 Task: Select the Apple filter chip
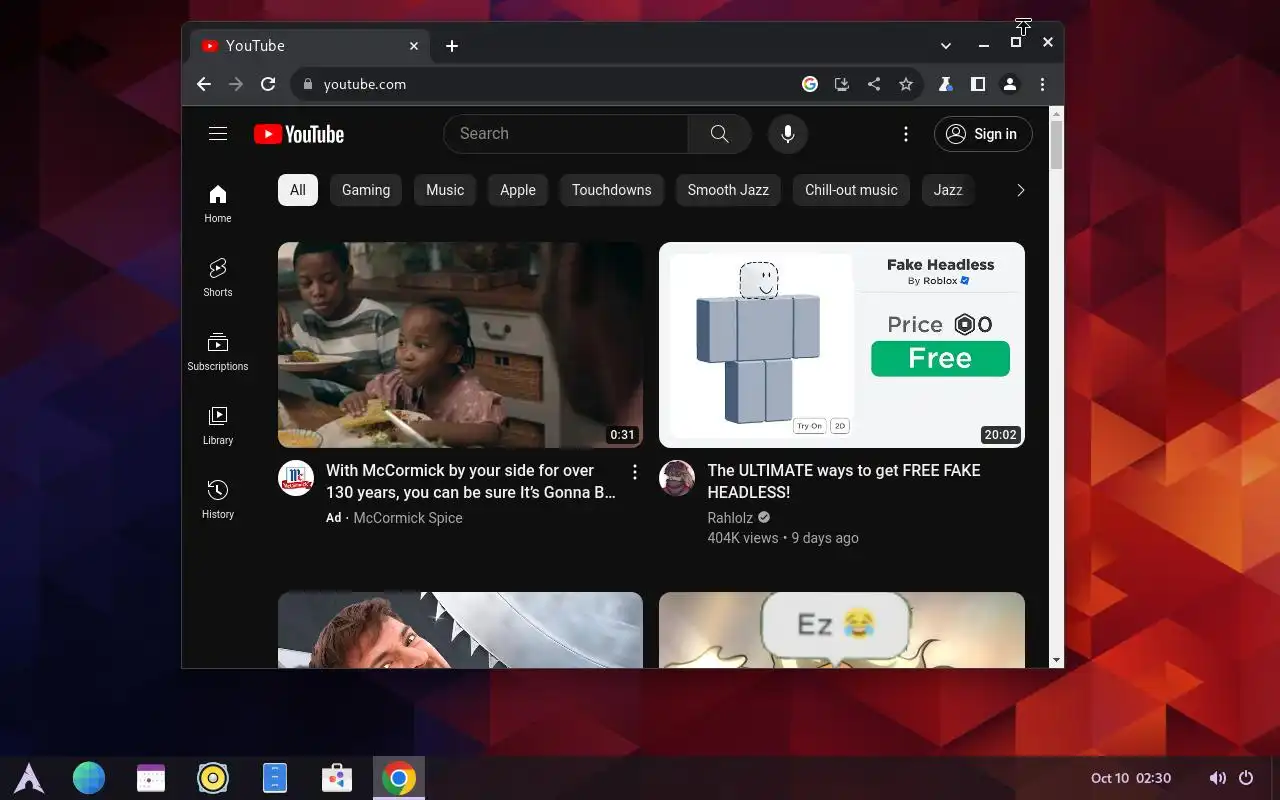pyautogui.click(x=518, y=190)
